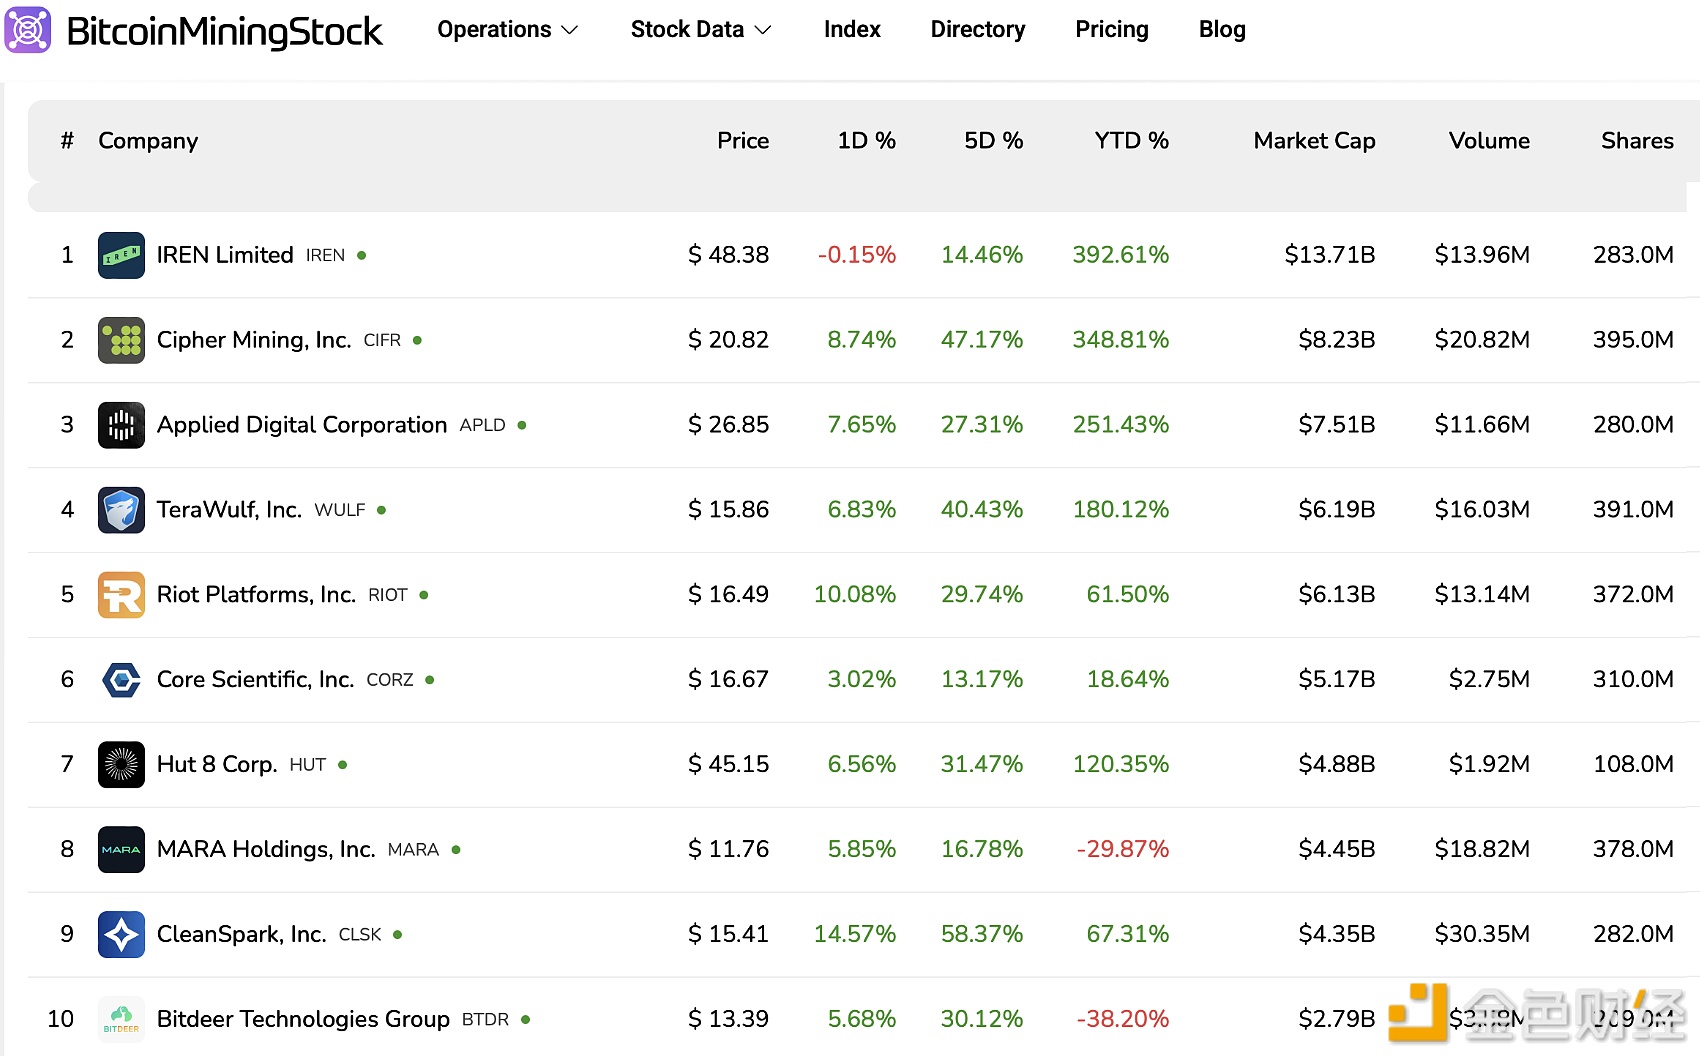Click the Riot Platforms orange logo

pos(121,594)
